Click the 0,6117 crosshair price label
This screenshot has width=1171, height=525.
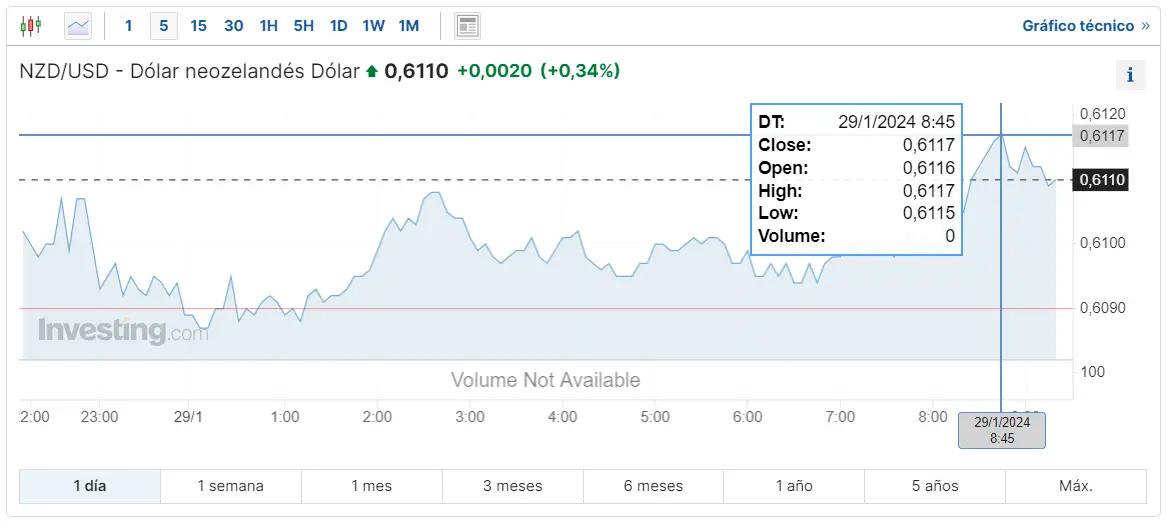click(x=1099, y=136)
